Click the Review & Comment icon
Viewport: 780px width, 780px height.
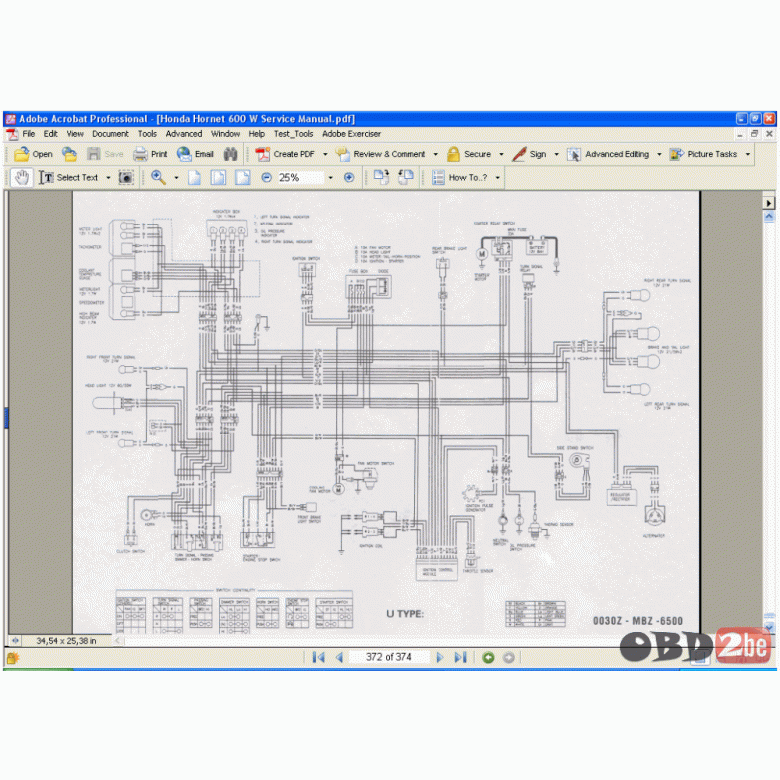click(343, 154)
